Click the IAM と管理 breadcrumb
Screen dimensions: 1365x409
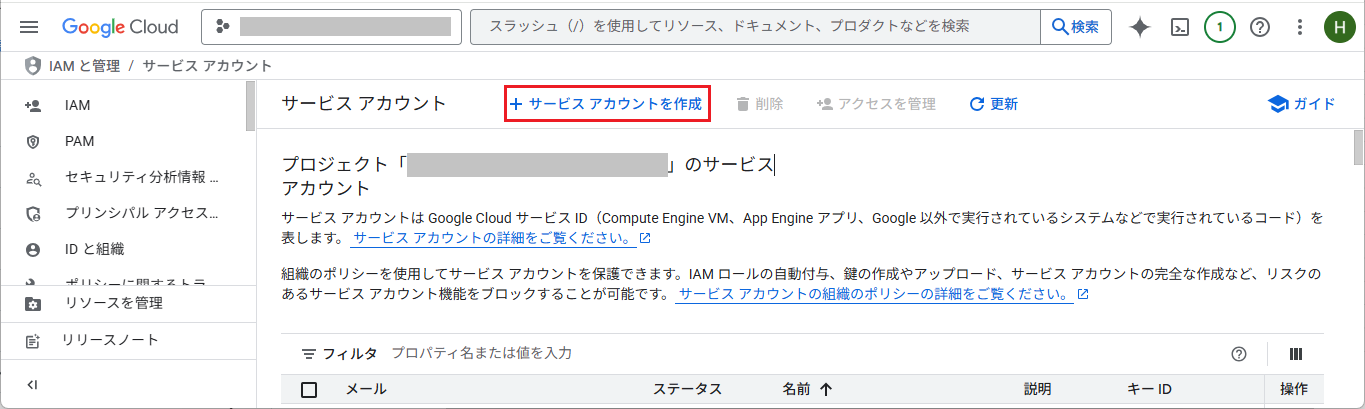point(84,66)
